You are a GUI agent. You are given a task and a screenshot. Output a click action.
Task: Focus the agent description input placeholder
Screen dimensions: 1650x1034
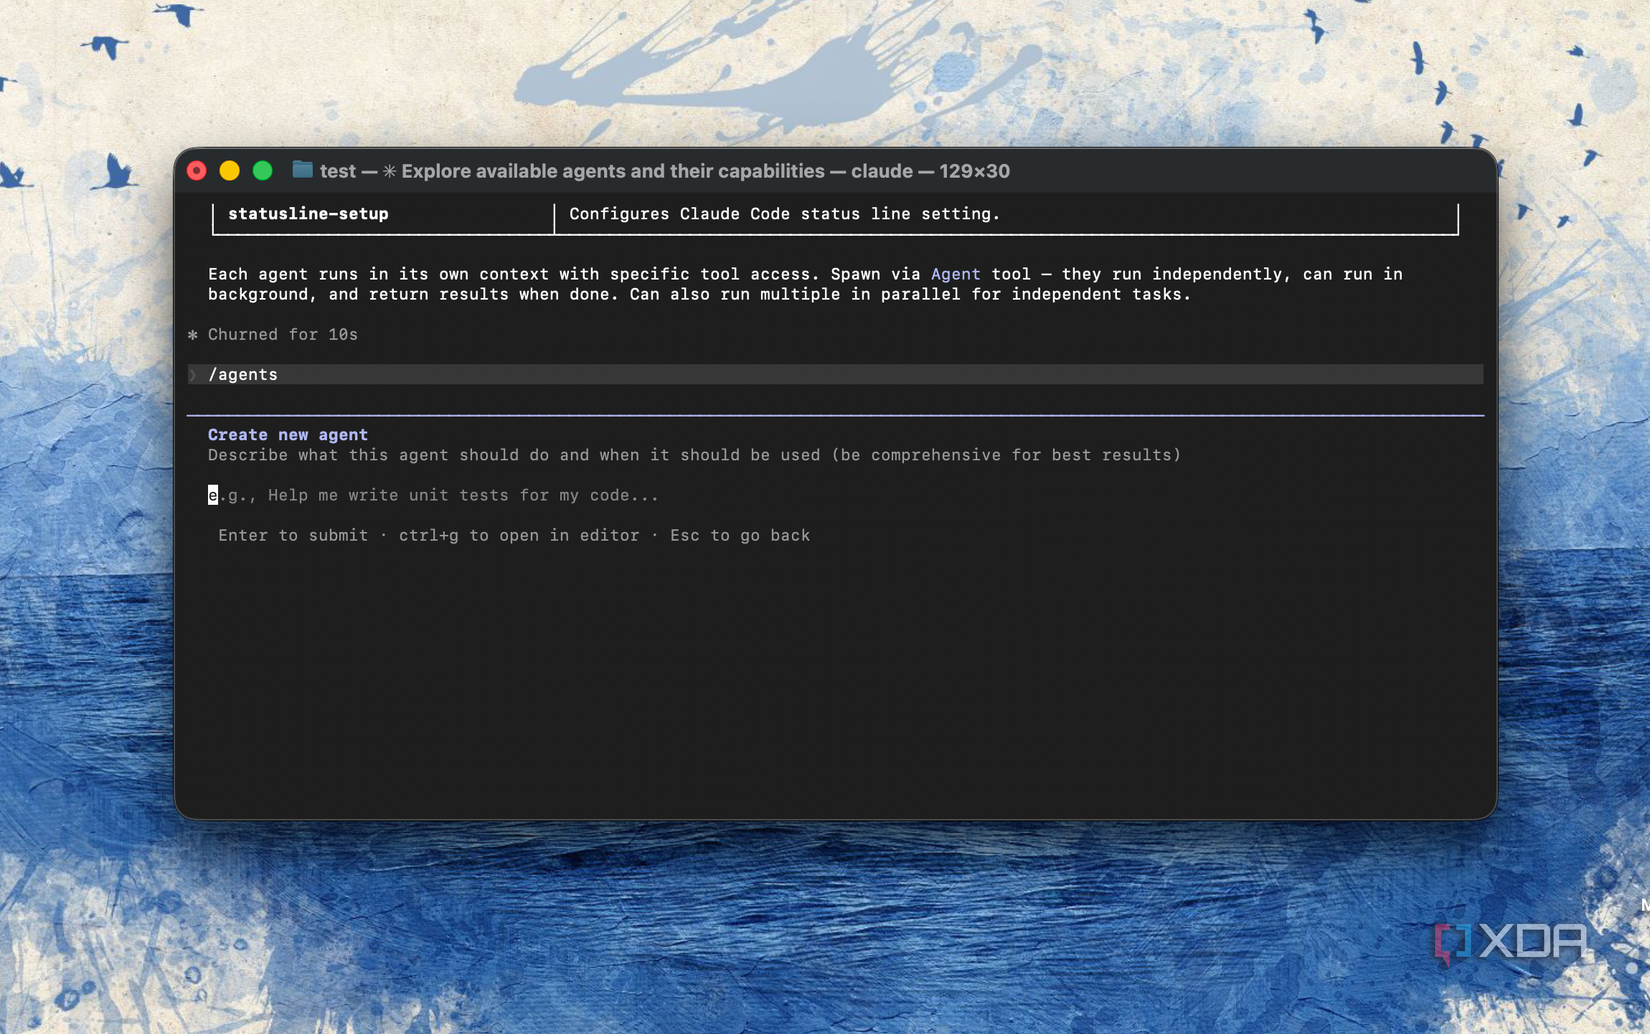[x=433, y=495]
